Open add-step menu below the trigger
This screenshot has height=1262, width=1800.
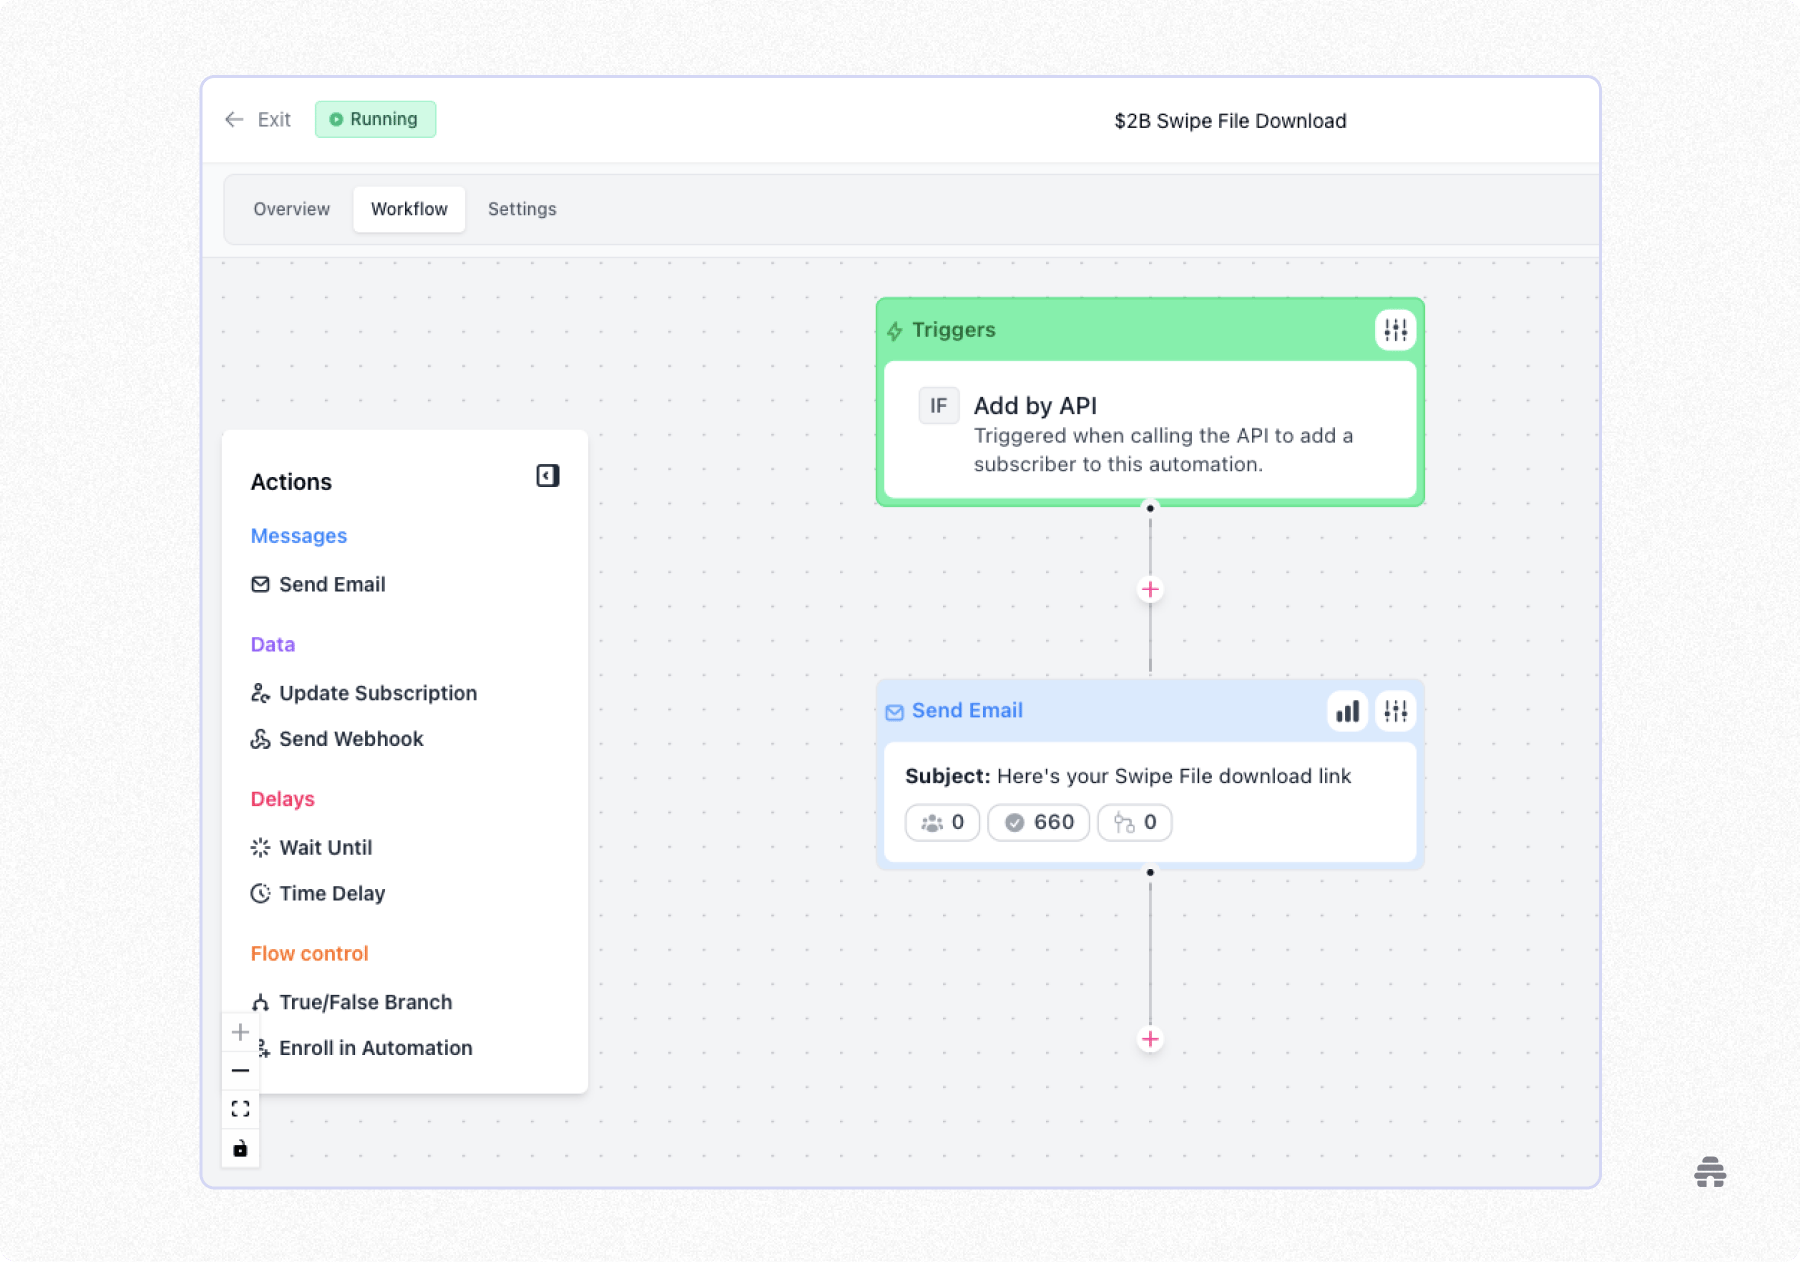coord(1149,589)
